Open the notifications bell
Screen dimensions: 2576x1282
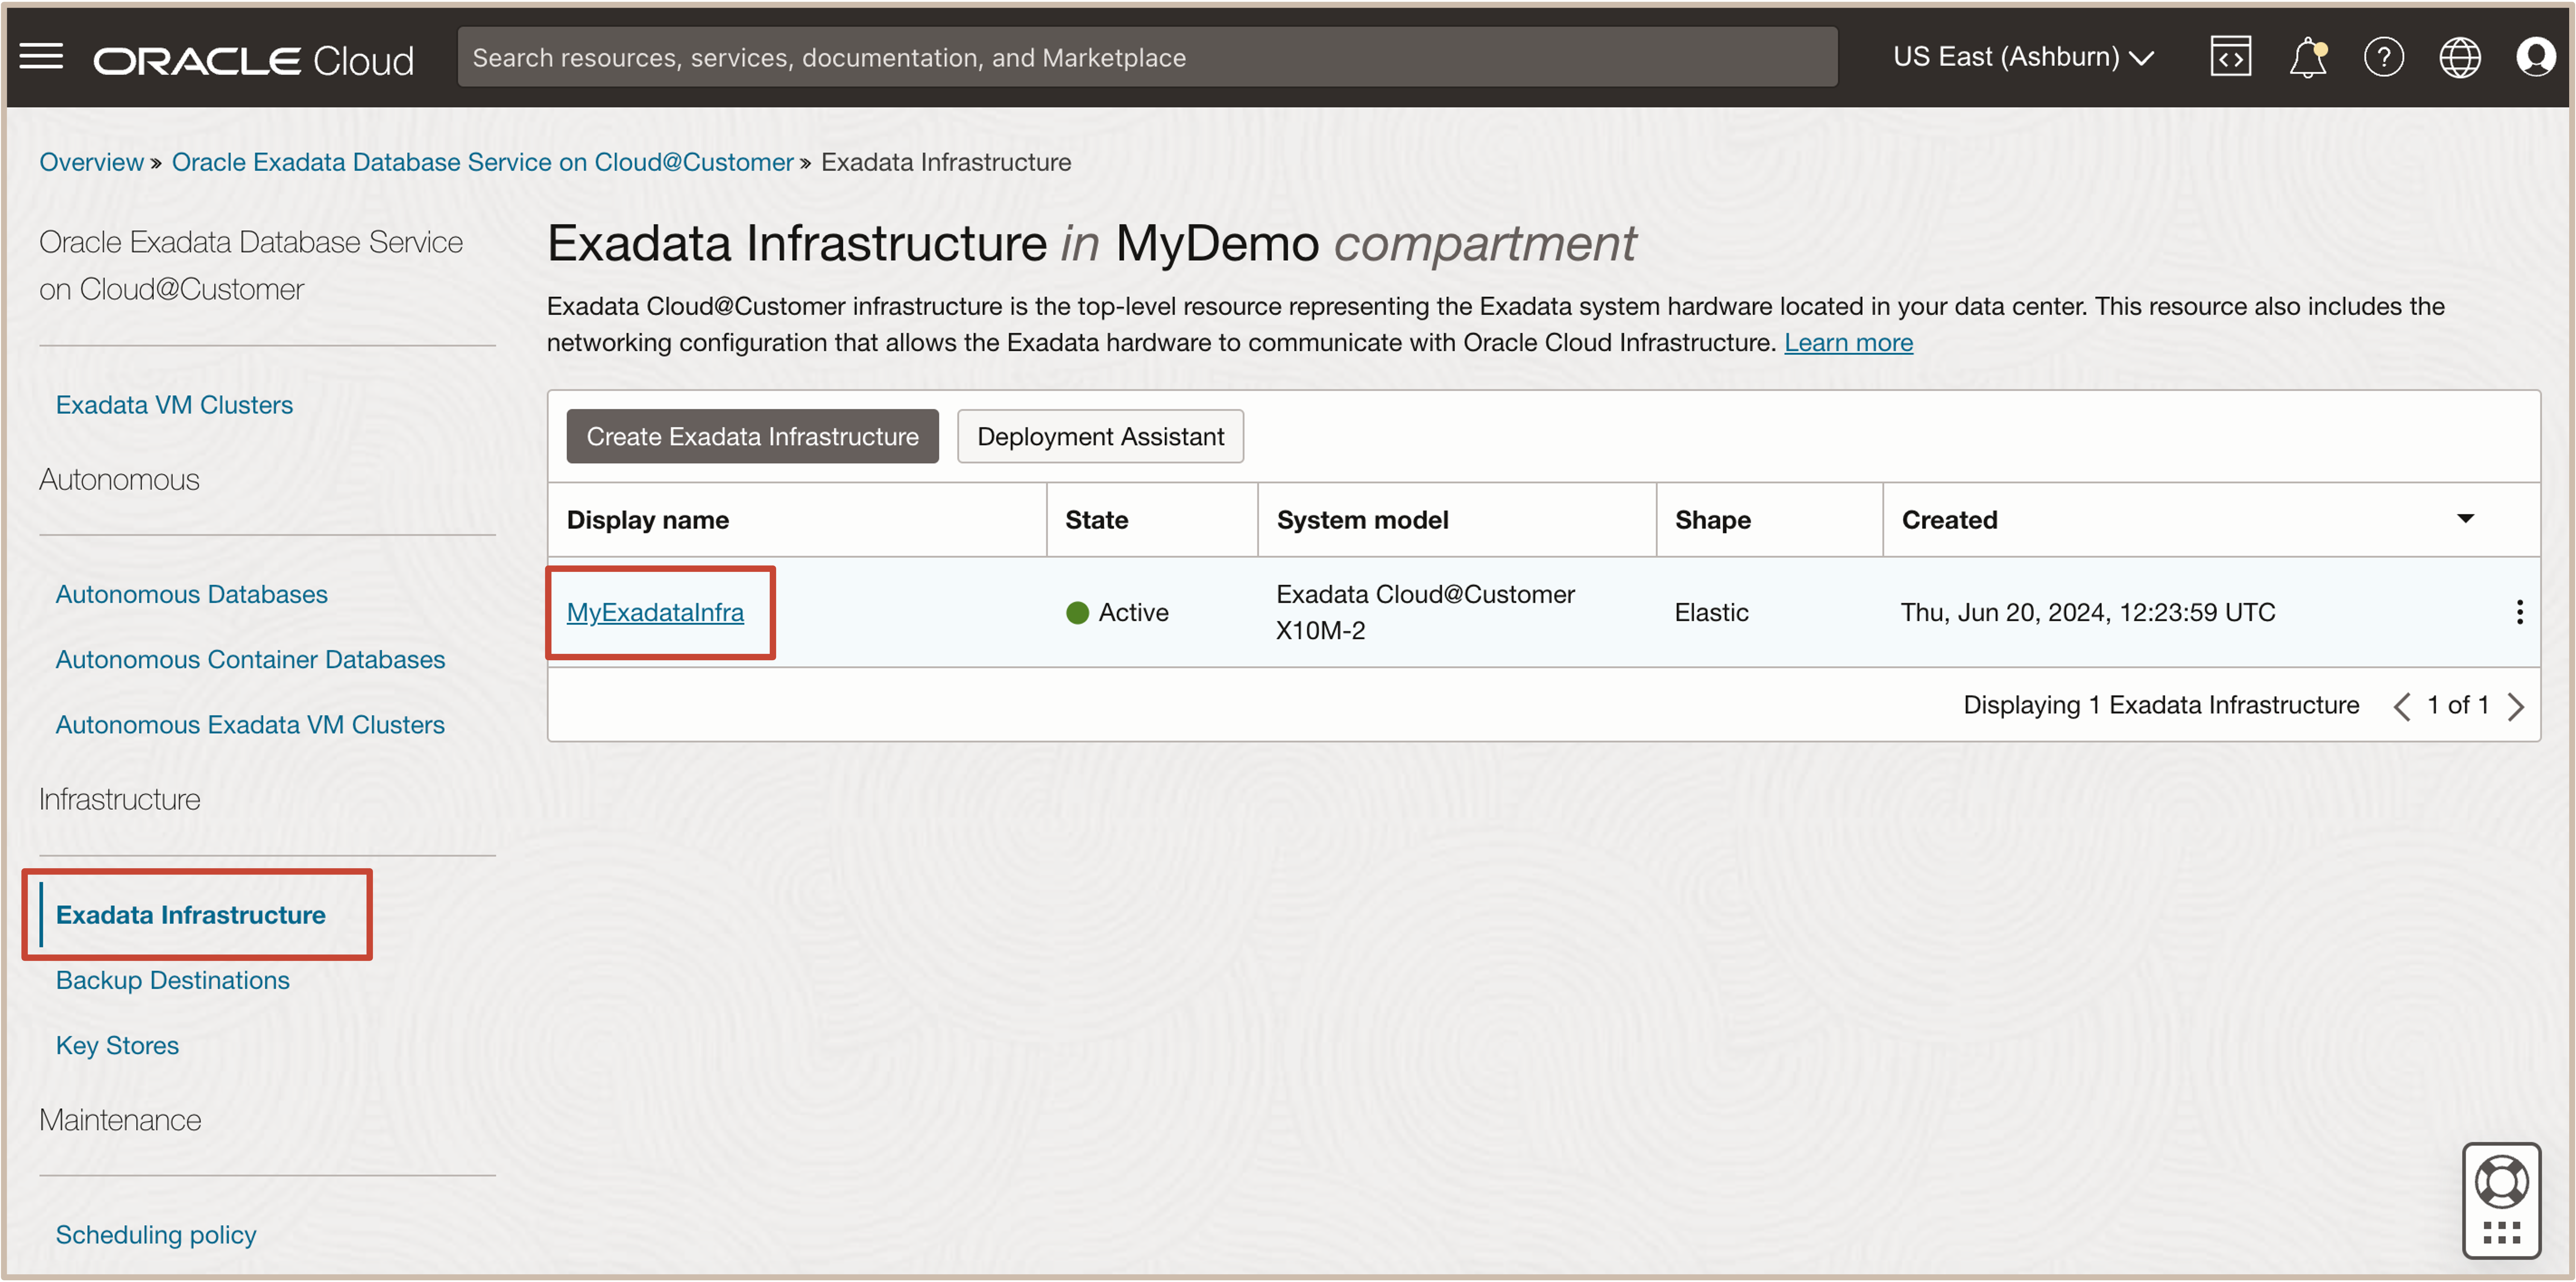(2307, 57)
